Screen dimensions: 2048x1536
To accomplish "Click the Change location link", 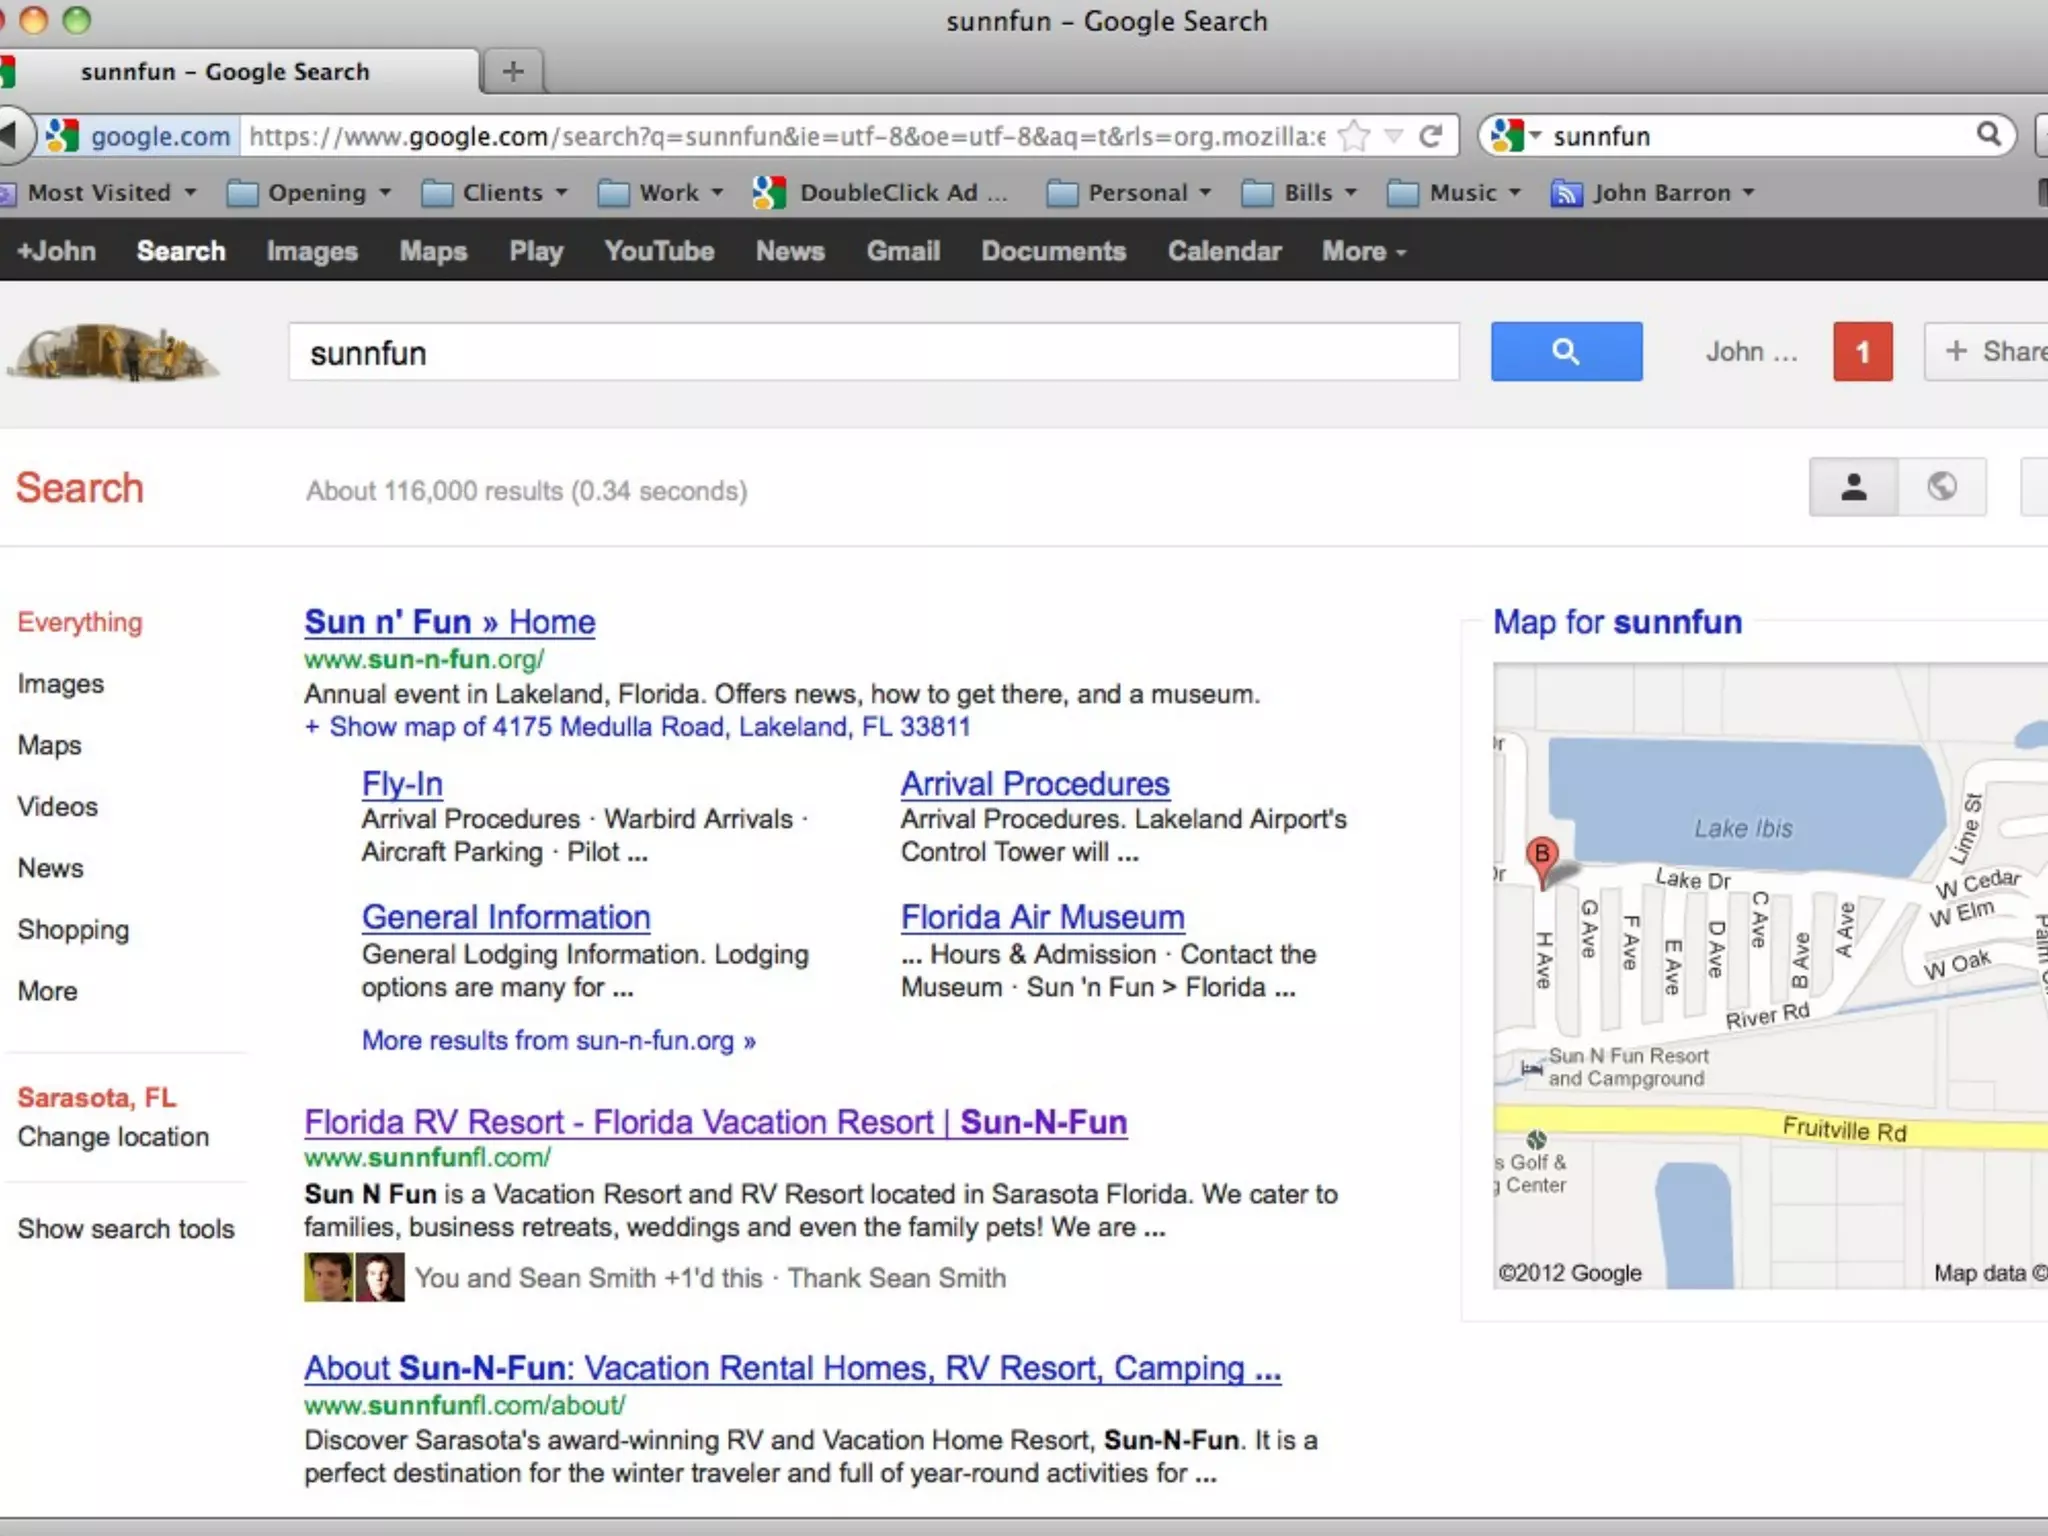I will (x=113, y=1137).
